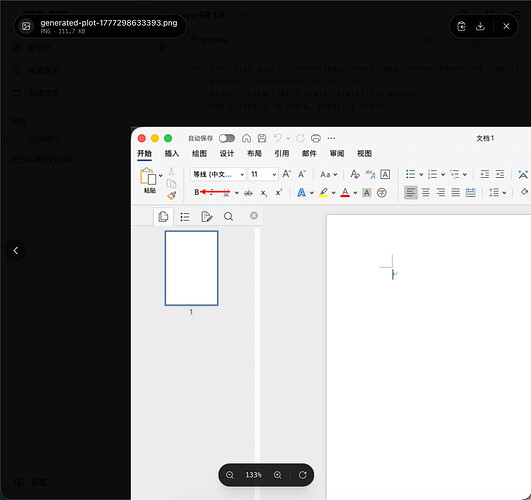Click the red font color swatch
Viewport: 531px width, 500px height.
tap(345, 192)
